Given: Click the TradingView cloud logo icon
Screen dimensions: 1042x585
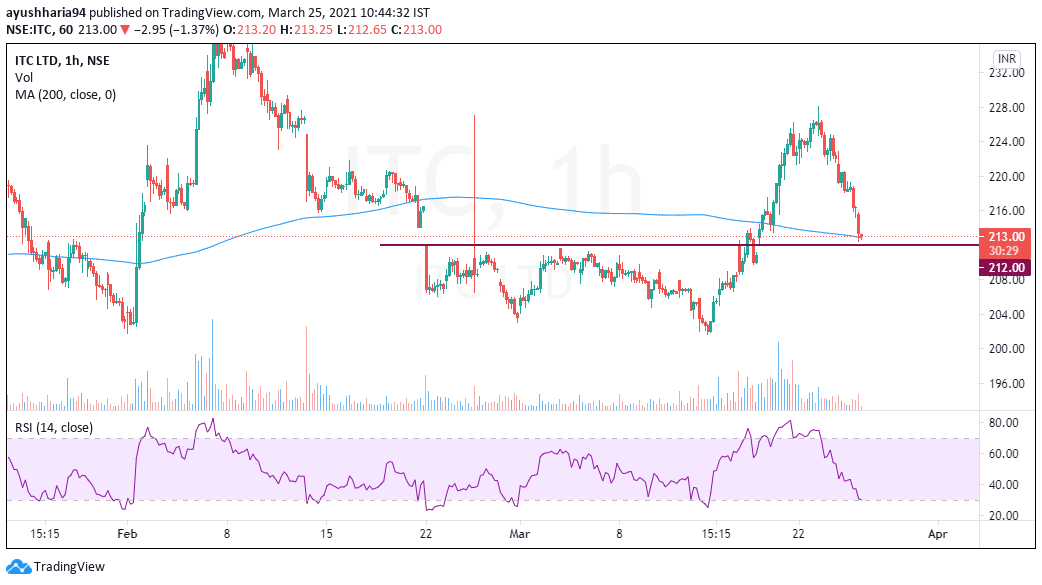Looking at the screenshot, I should click(x=19, y=567).
